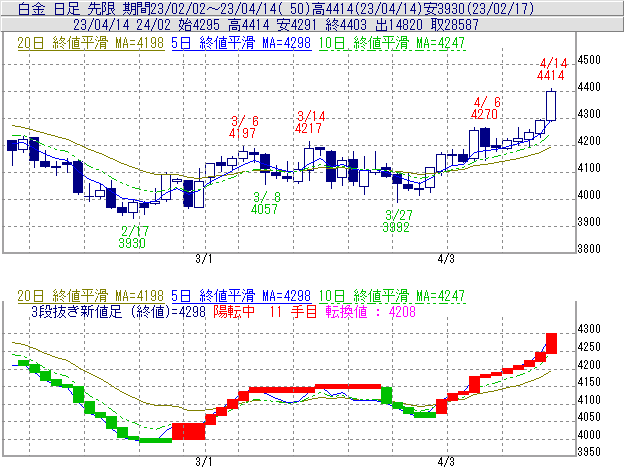Click the 23/04/14 24/02 contract date text
Screen dimensions: 624x475
click(x=122, y=25)
